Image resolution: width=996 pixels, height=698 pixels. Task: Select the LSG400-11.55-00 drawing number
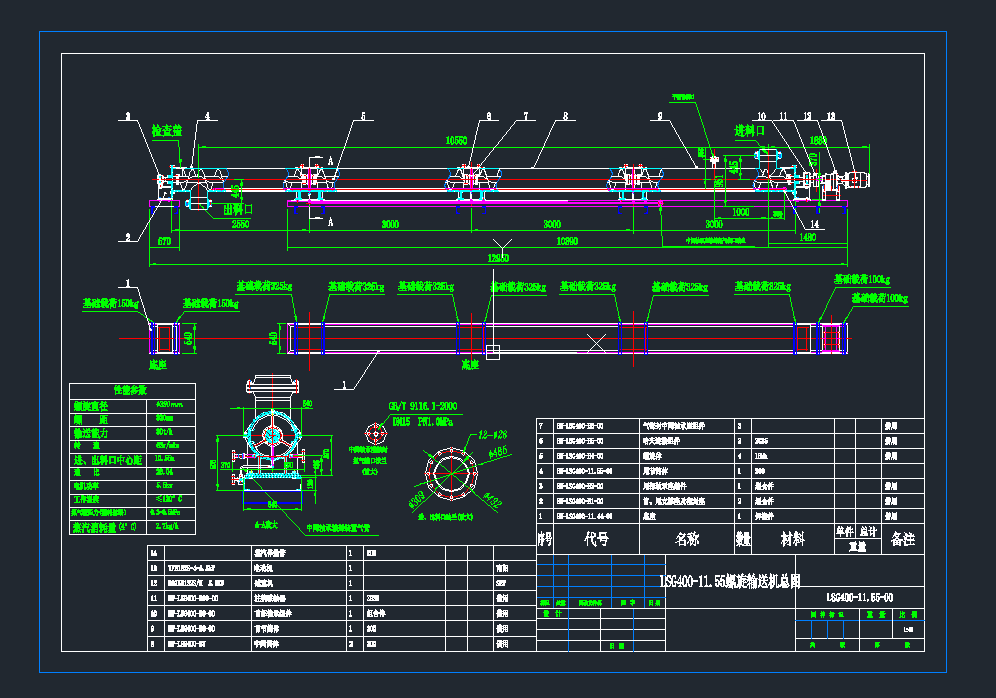tap(859, 597)
